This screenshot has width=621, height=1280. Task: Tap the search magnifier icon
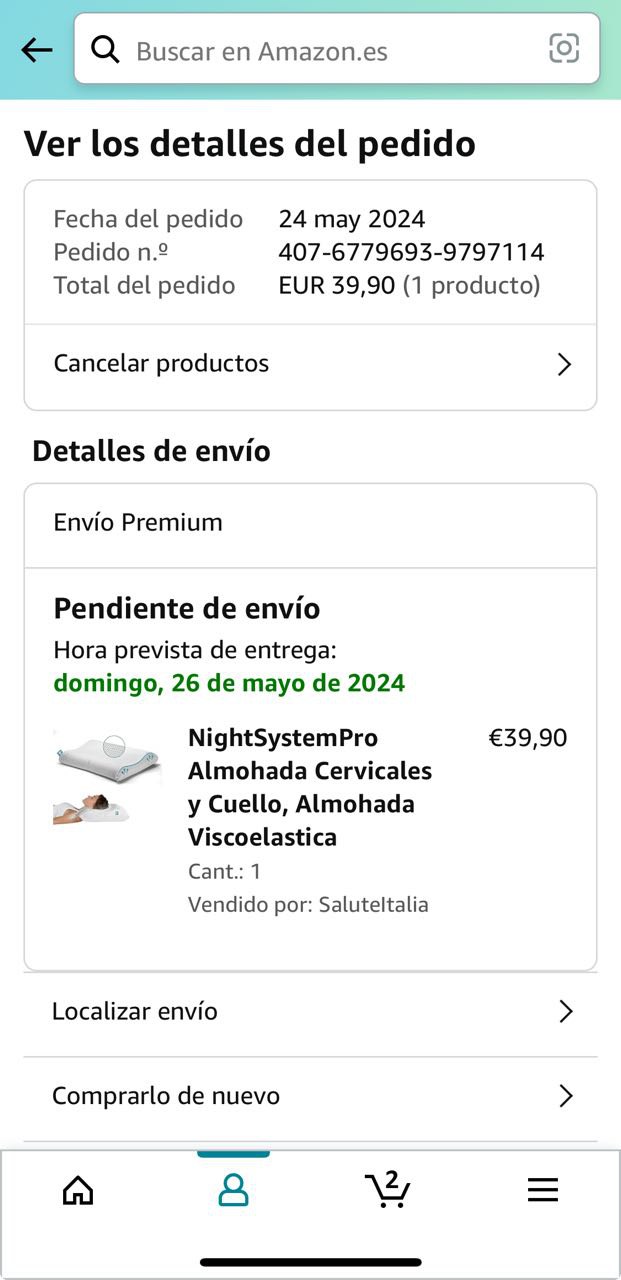coord(105,49)
